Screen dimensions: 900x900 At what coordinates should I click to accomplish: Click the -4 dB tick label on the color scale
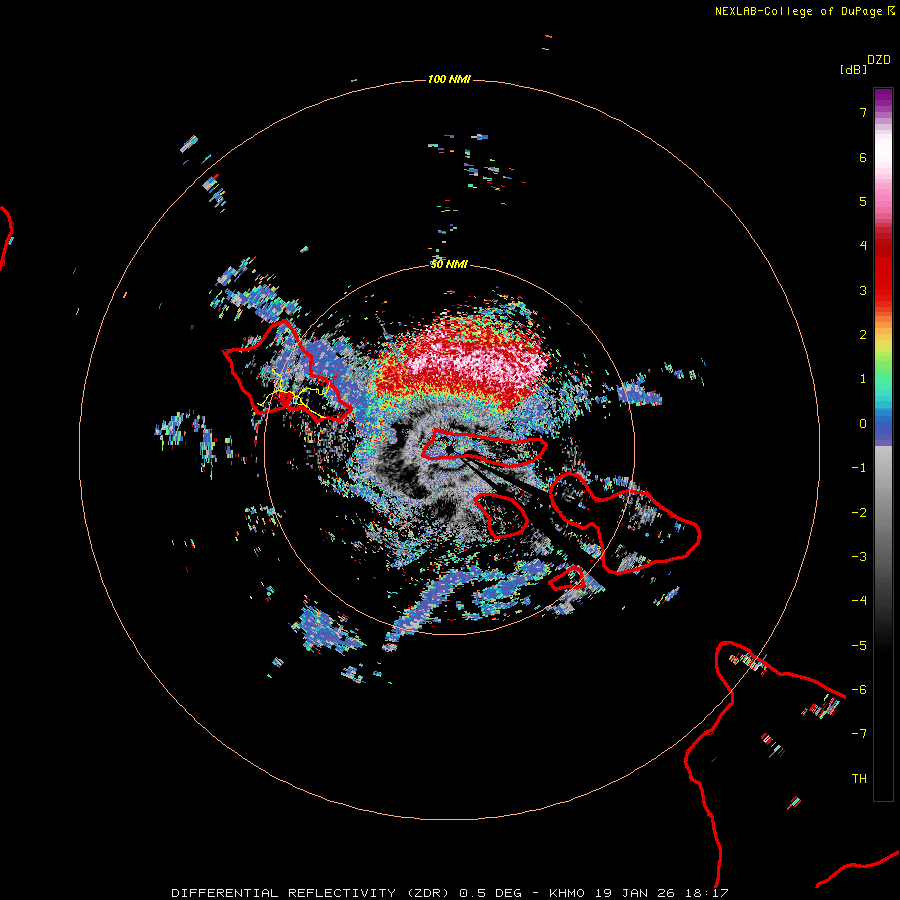pyautogui.click(x=859, y=601)
